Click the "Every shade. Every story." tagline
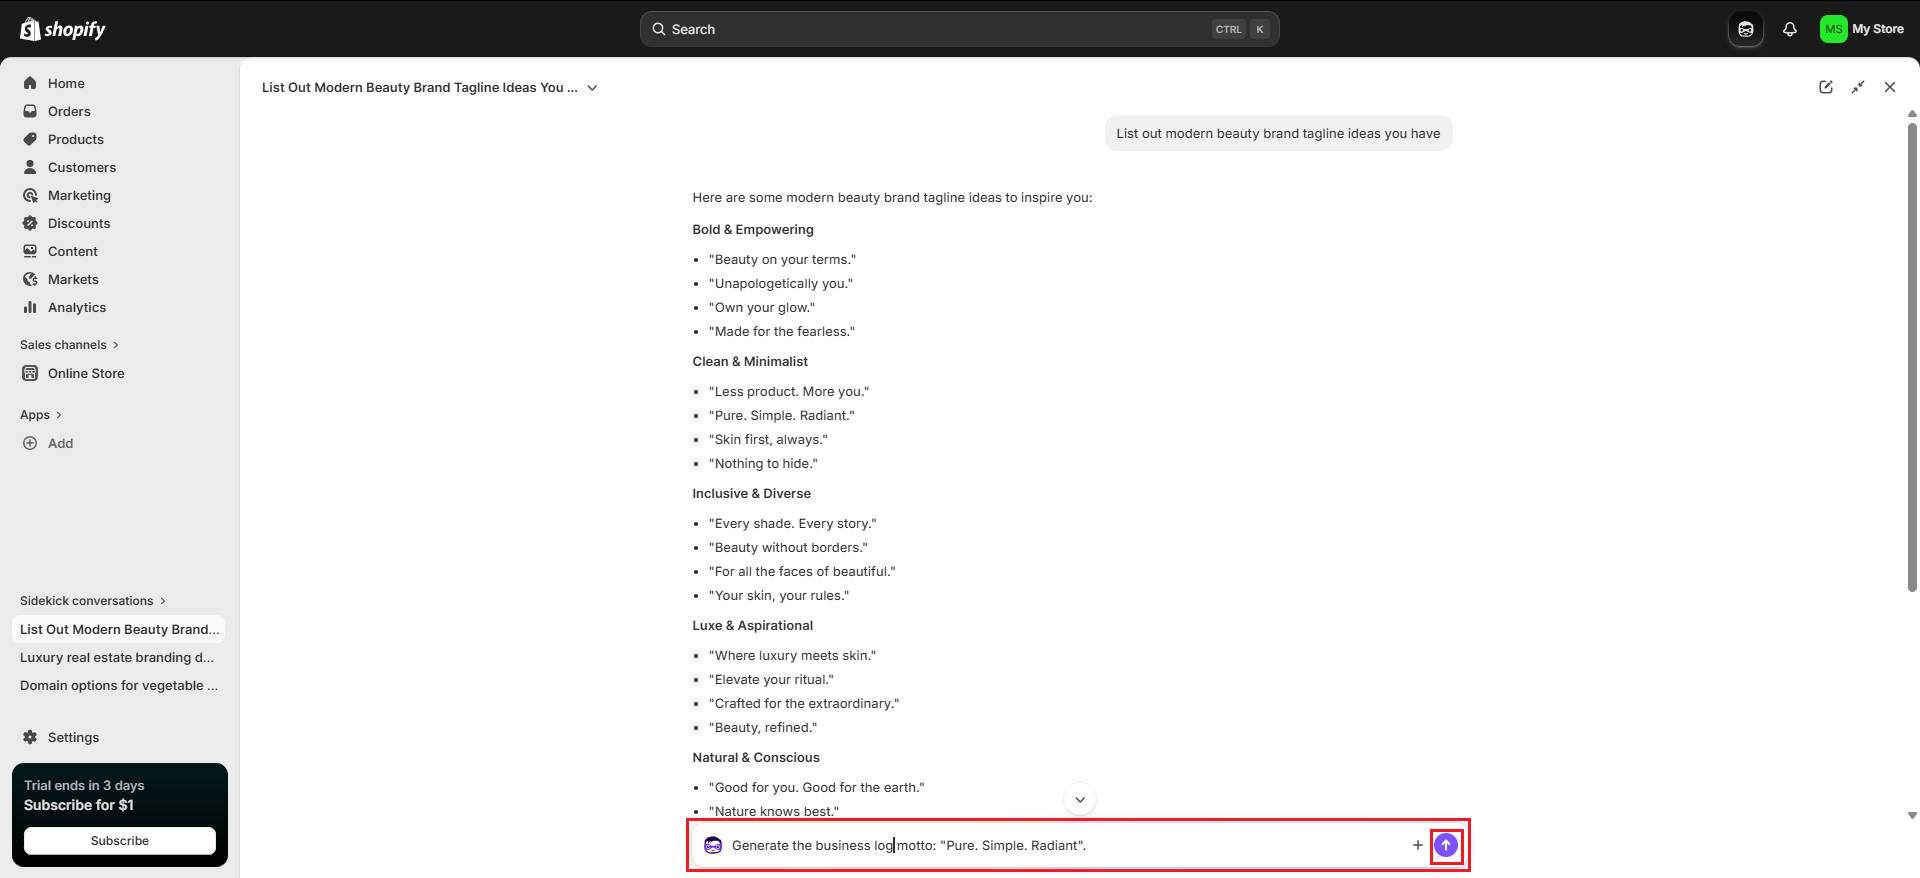Image resolution: width=1920 pixels, height=878 pixels. click(792, 523)
